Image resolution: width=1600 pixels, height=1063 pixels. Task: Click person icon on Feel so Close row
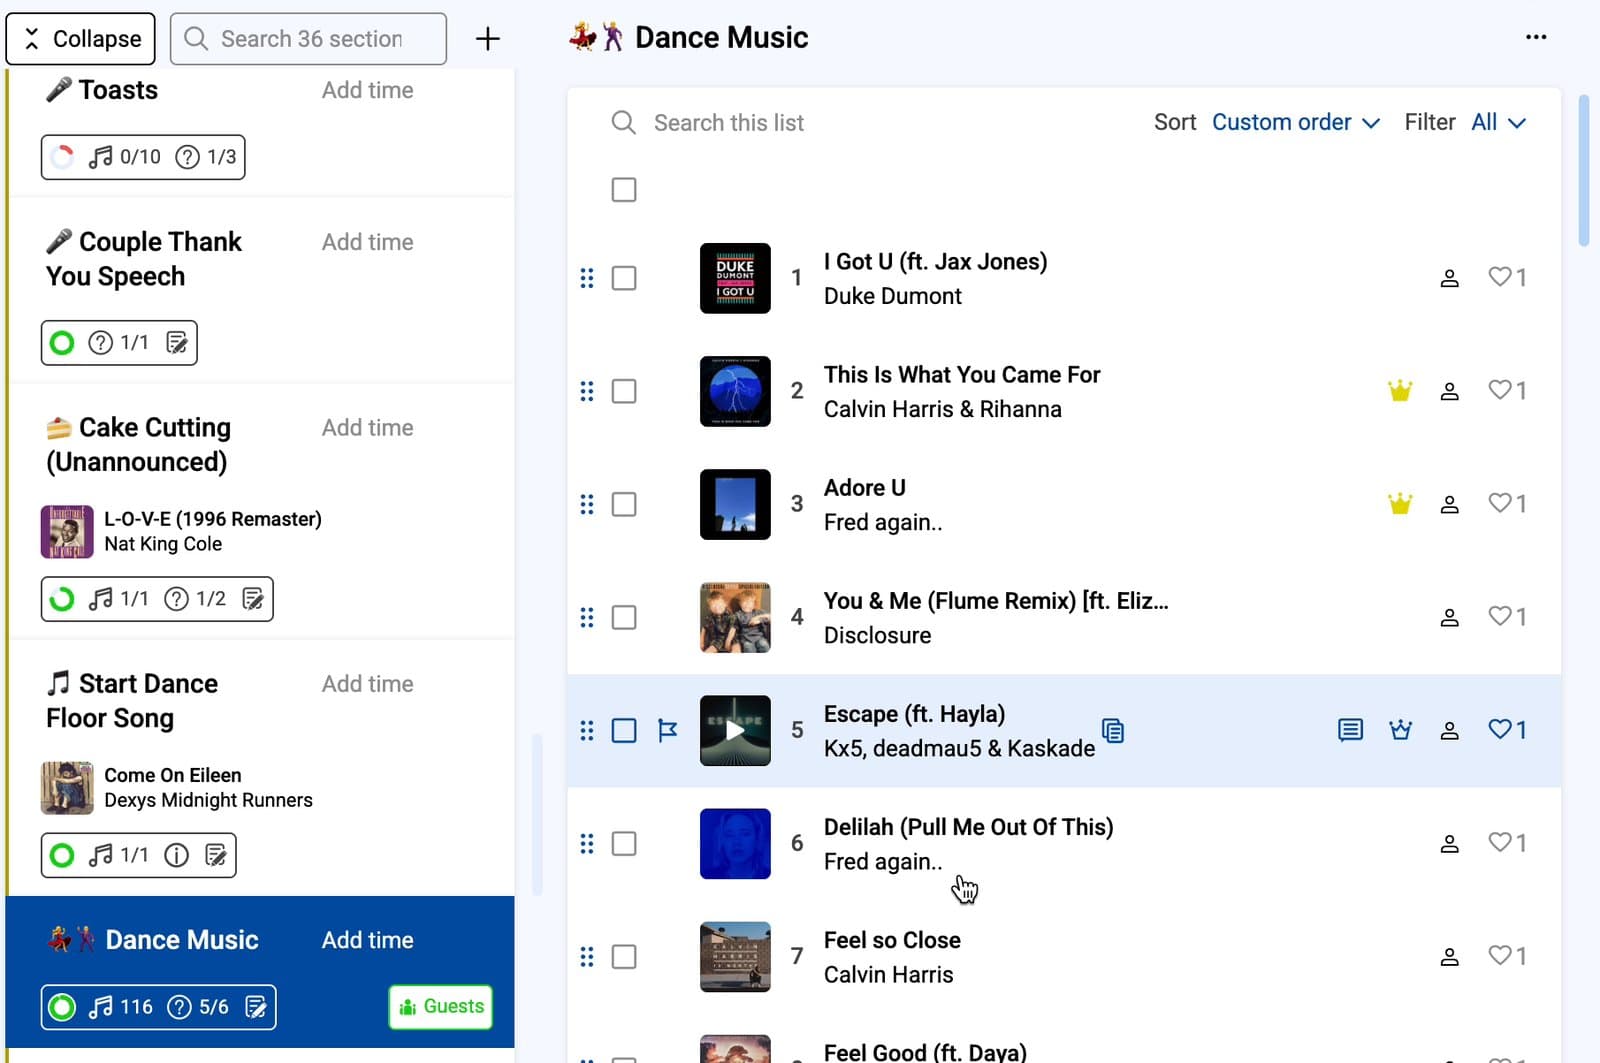tap(1449, 957)
